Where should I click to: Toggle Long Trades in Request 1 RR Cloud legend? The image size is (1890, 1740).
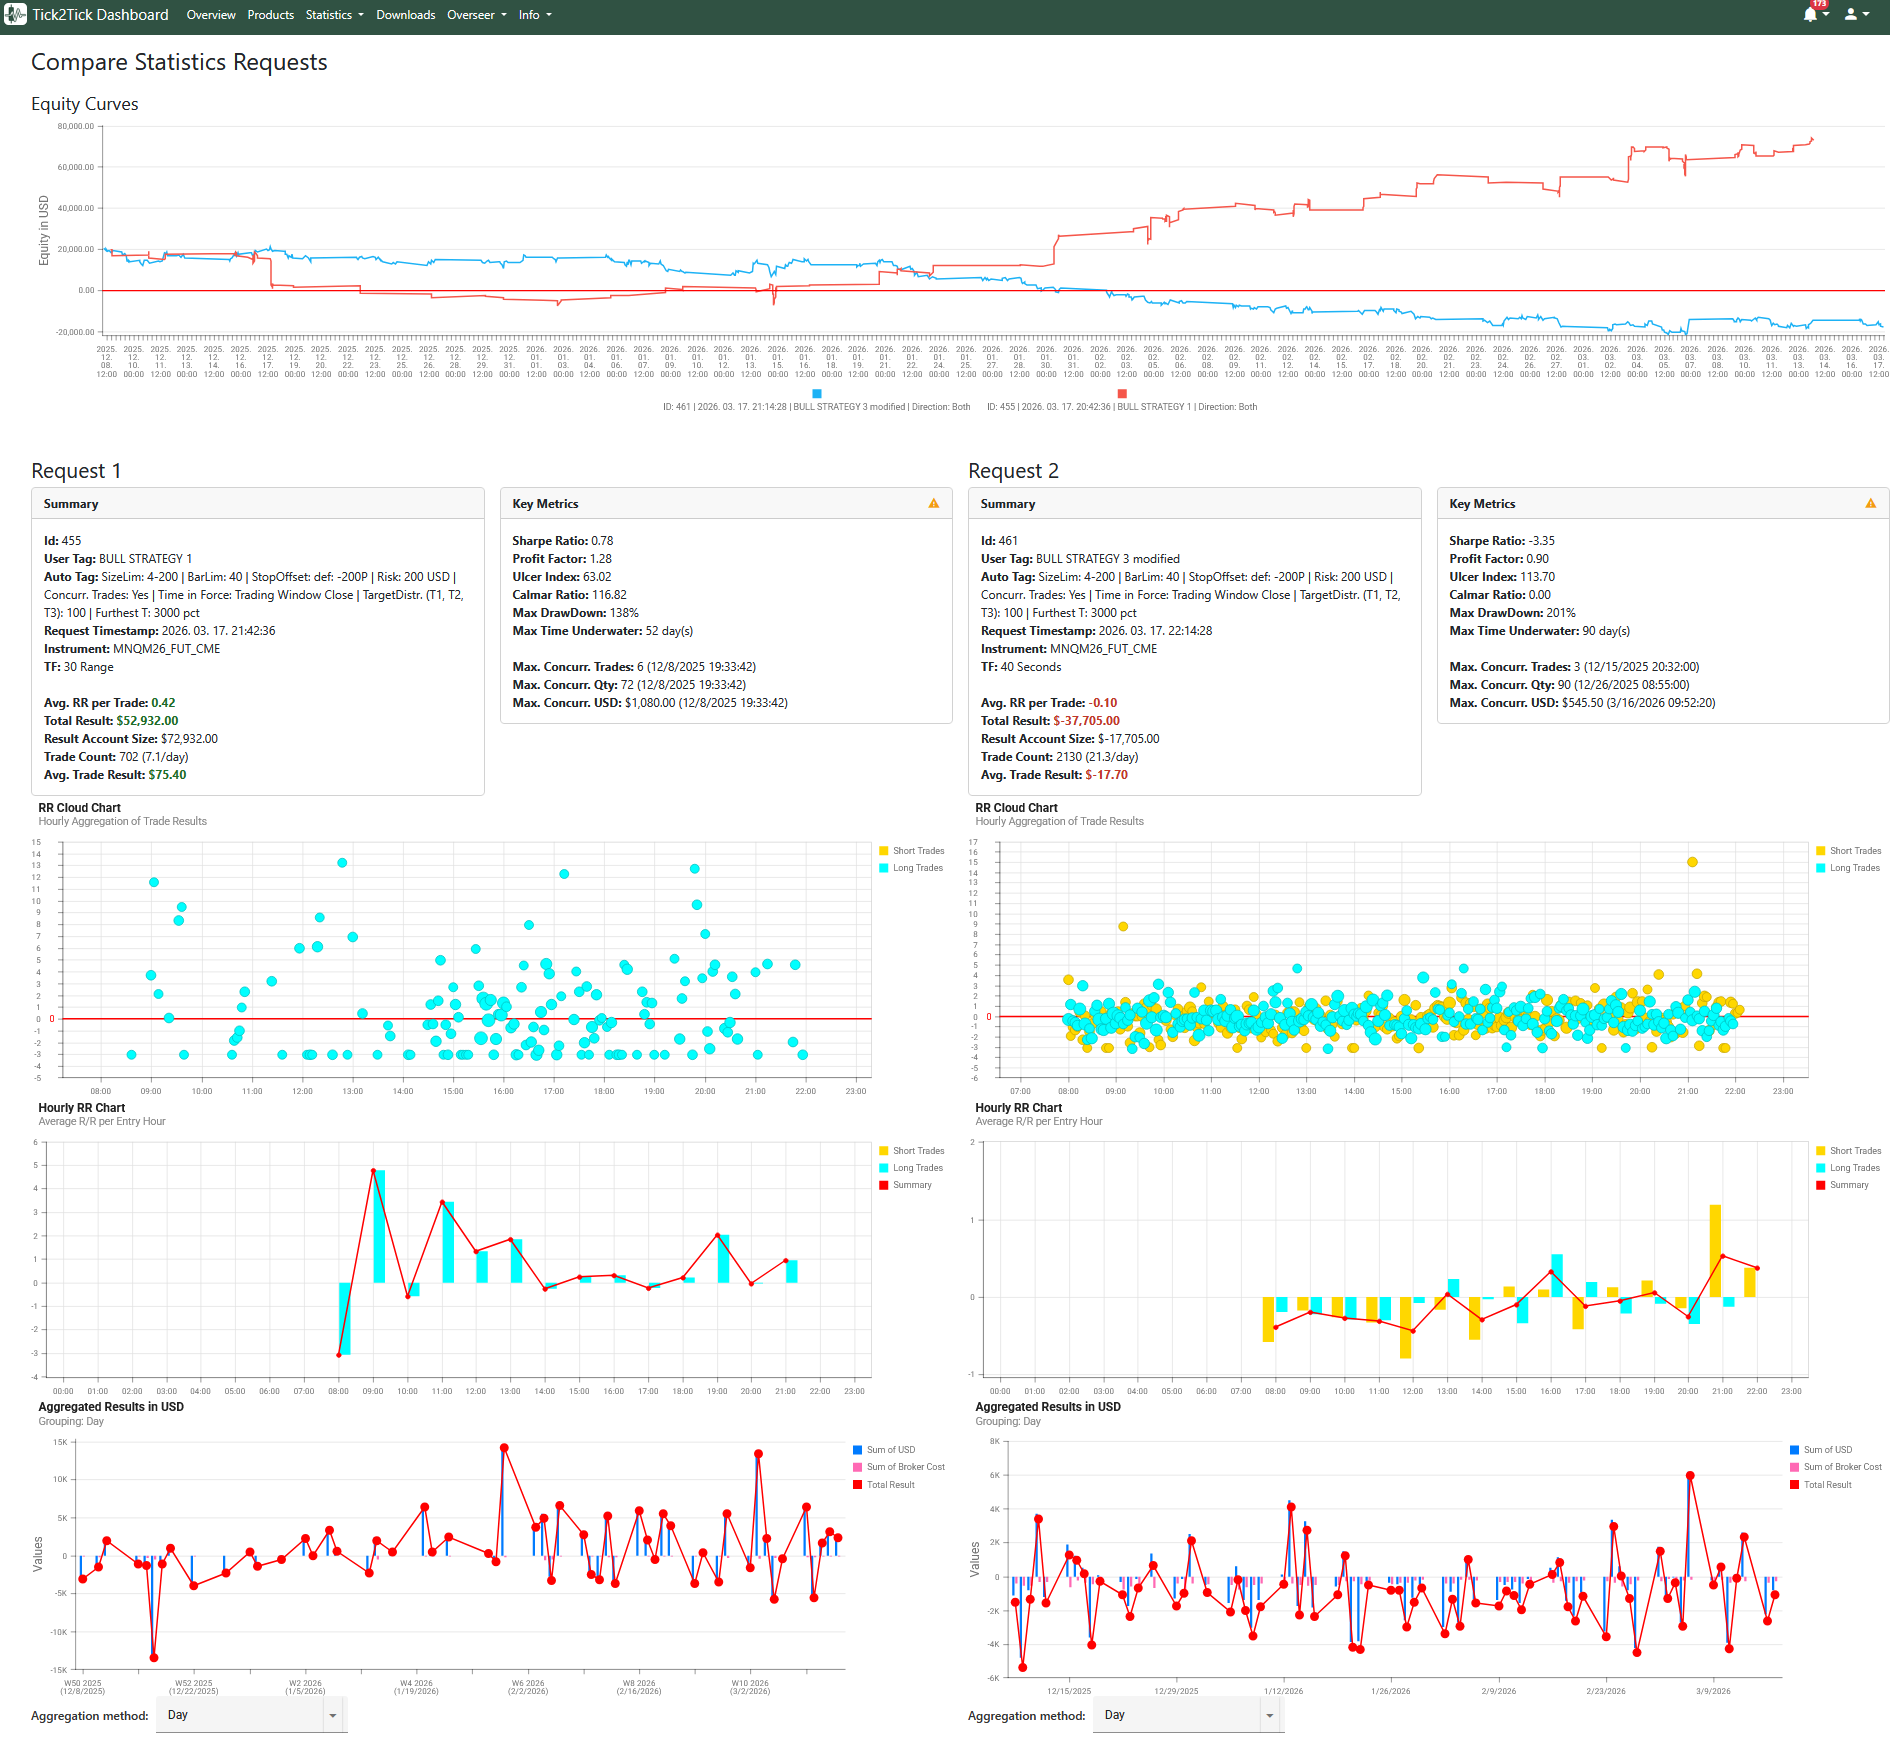click(x=884, y=868)
